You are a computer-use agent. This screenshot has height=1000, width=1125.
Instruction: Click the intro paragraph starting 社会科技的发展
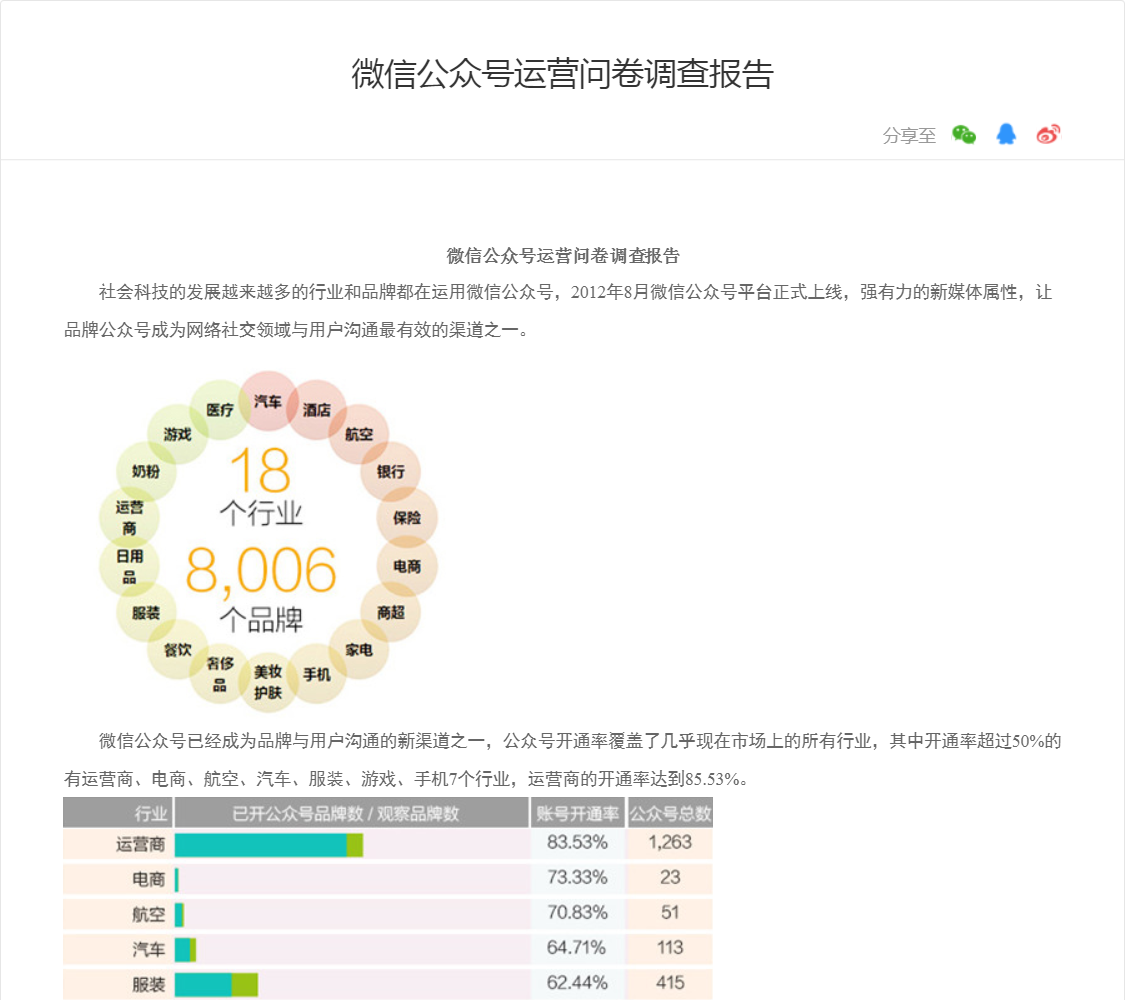(x=558, y=311)
